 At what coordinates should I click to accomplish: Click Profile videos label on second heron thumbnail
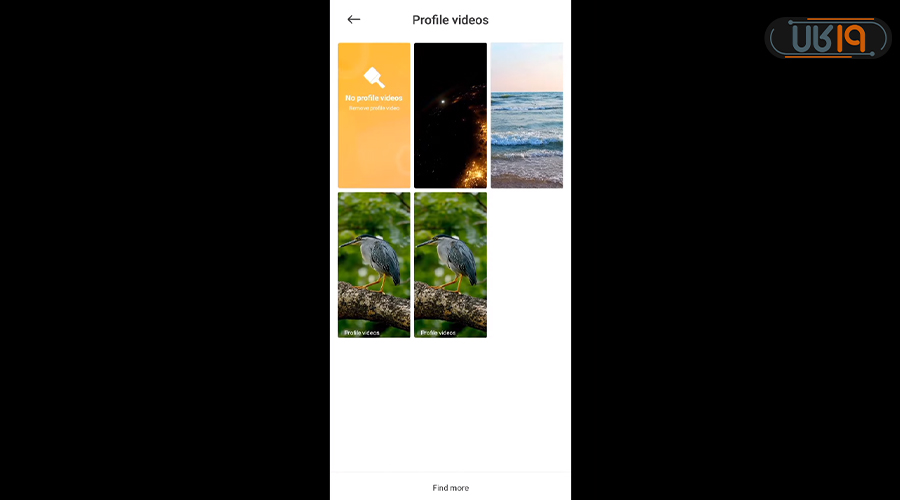click(438, 332)
